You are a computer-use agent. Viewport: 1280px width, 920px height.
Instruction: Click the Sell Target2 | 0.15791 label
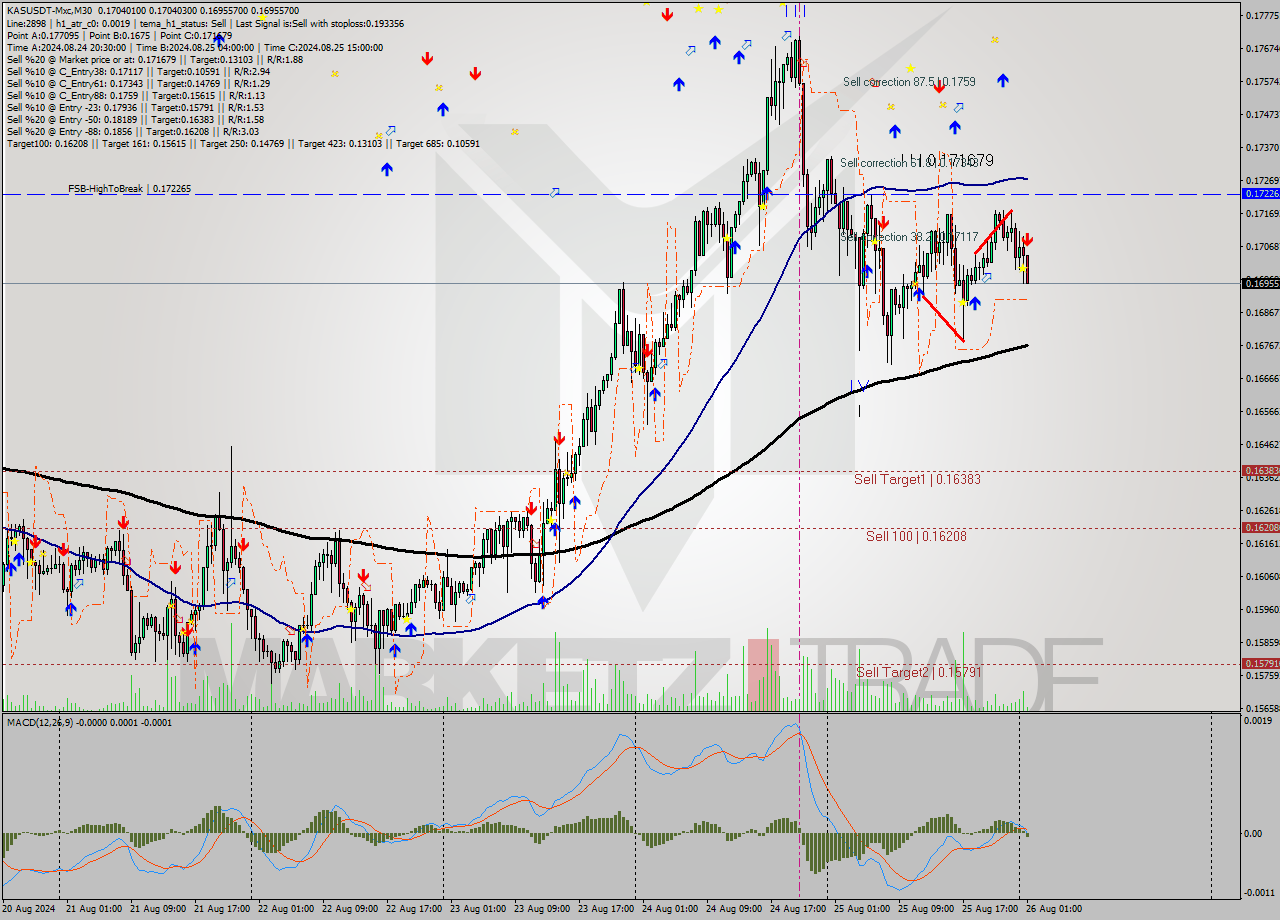pos(919,672)
